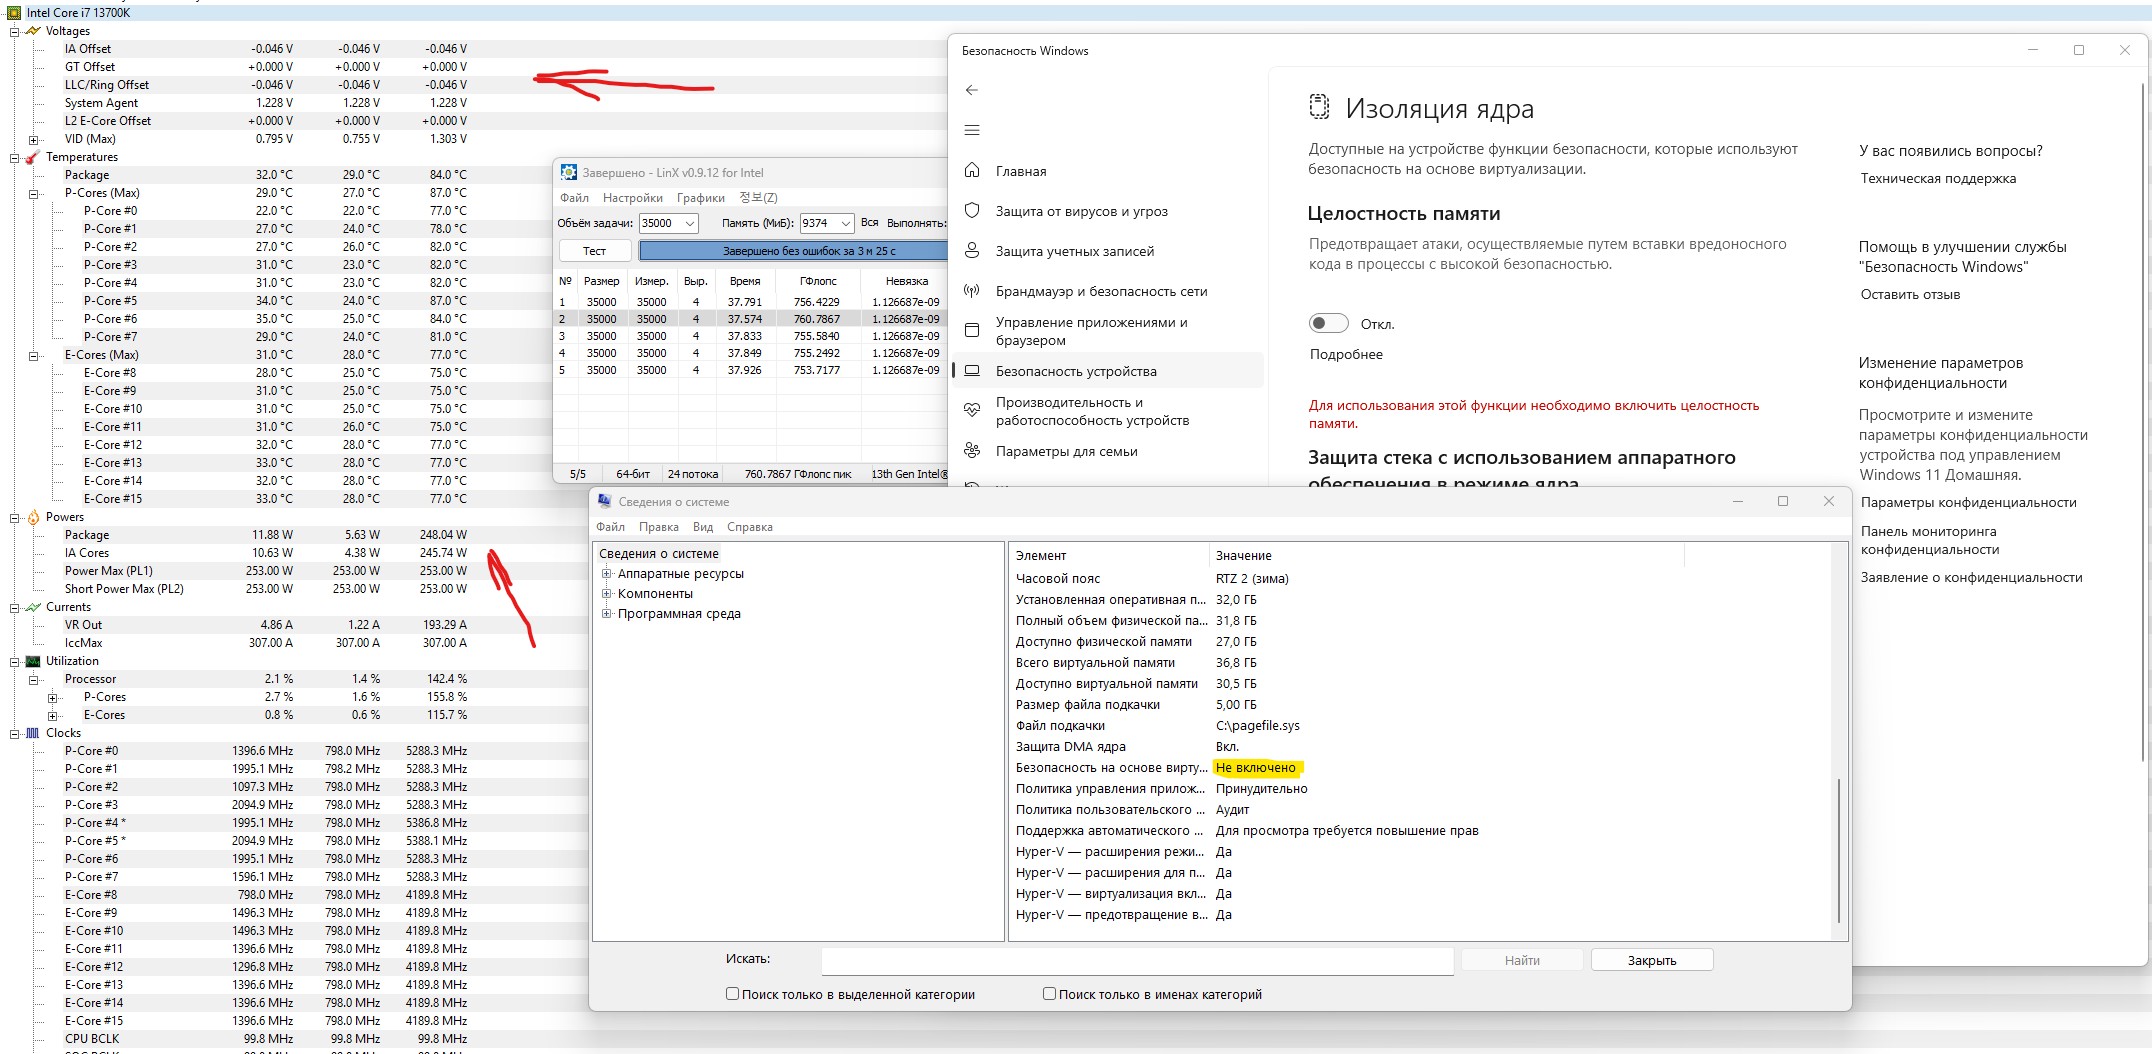The width and height of the screenshot is (2152, 1054).
Task: Select the highlighted Не включено value
Action: tap(1255, 768)
